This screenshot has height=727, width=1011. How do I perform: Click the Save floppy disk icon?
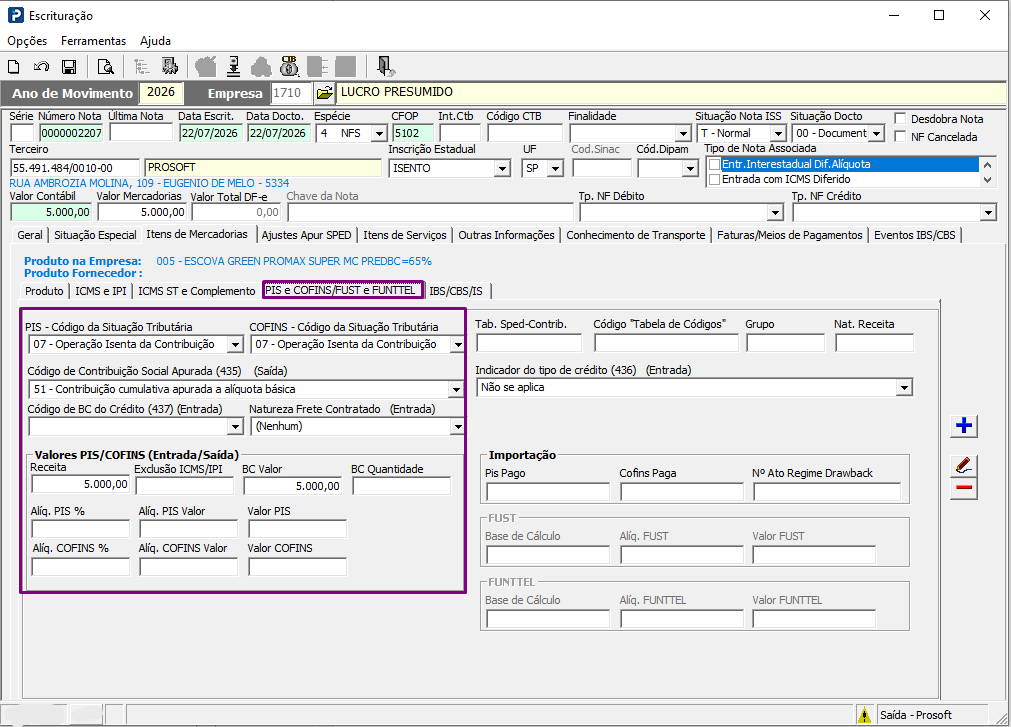tap(69, 66)
